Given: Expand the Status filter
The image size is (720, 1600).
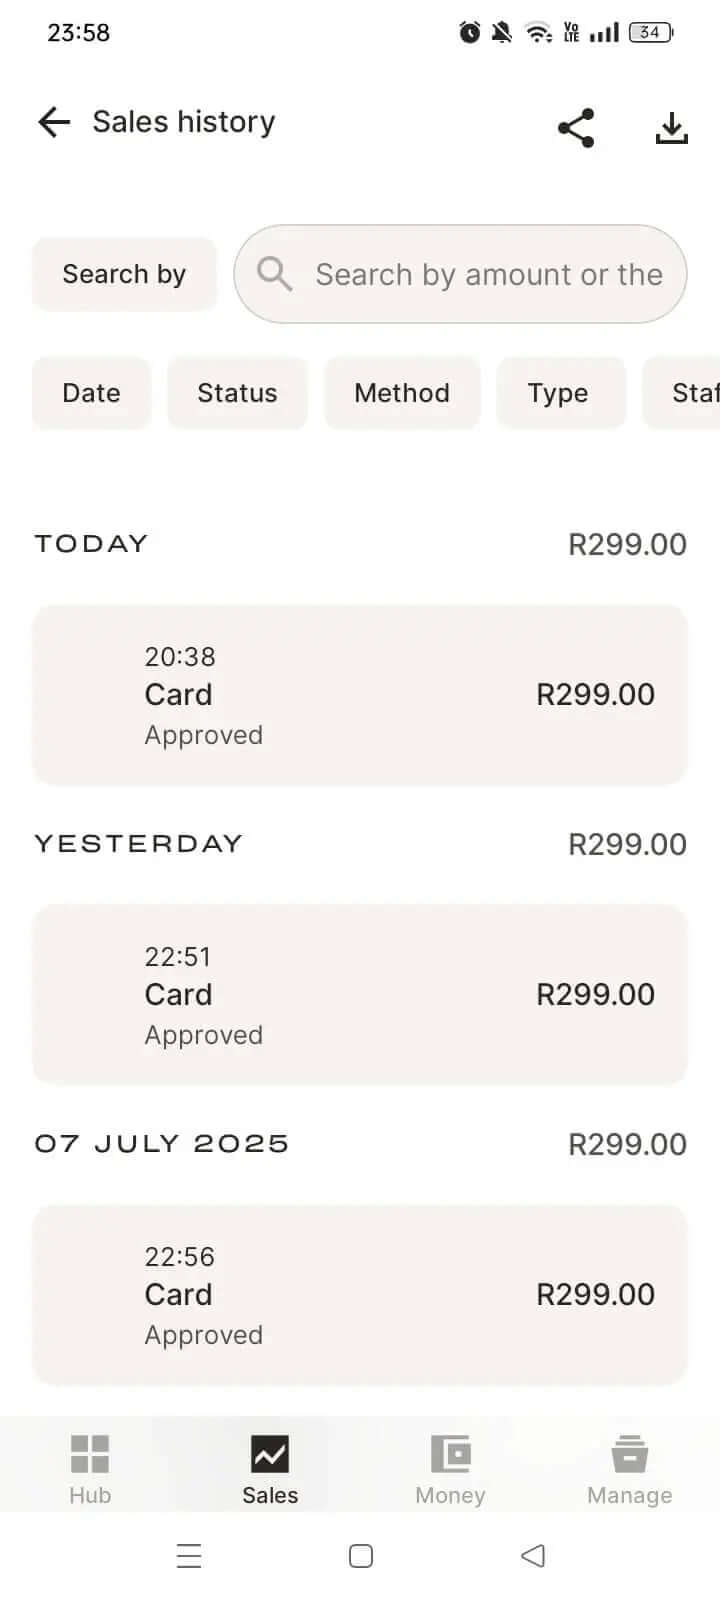Looking at the screenshot, I should pyautogui.click(x=237, y=393).
